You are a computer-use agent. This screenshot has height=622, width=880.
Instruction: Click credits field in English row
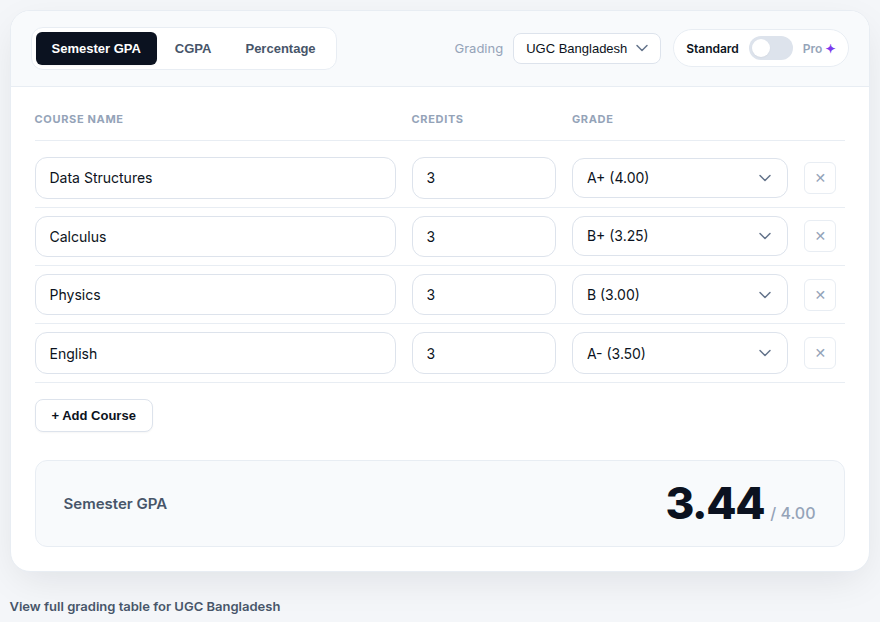[x=484, y=353]
